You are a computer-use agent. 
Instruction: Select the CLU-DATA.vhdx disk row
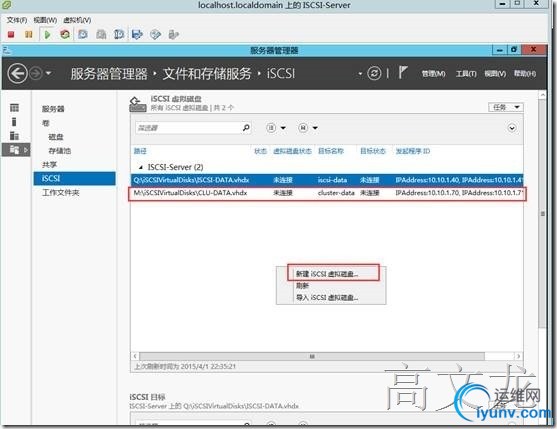tap(327, 193)
